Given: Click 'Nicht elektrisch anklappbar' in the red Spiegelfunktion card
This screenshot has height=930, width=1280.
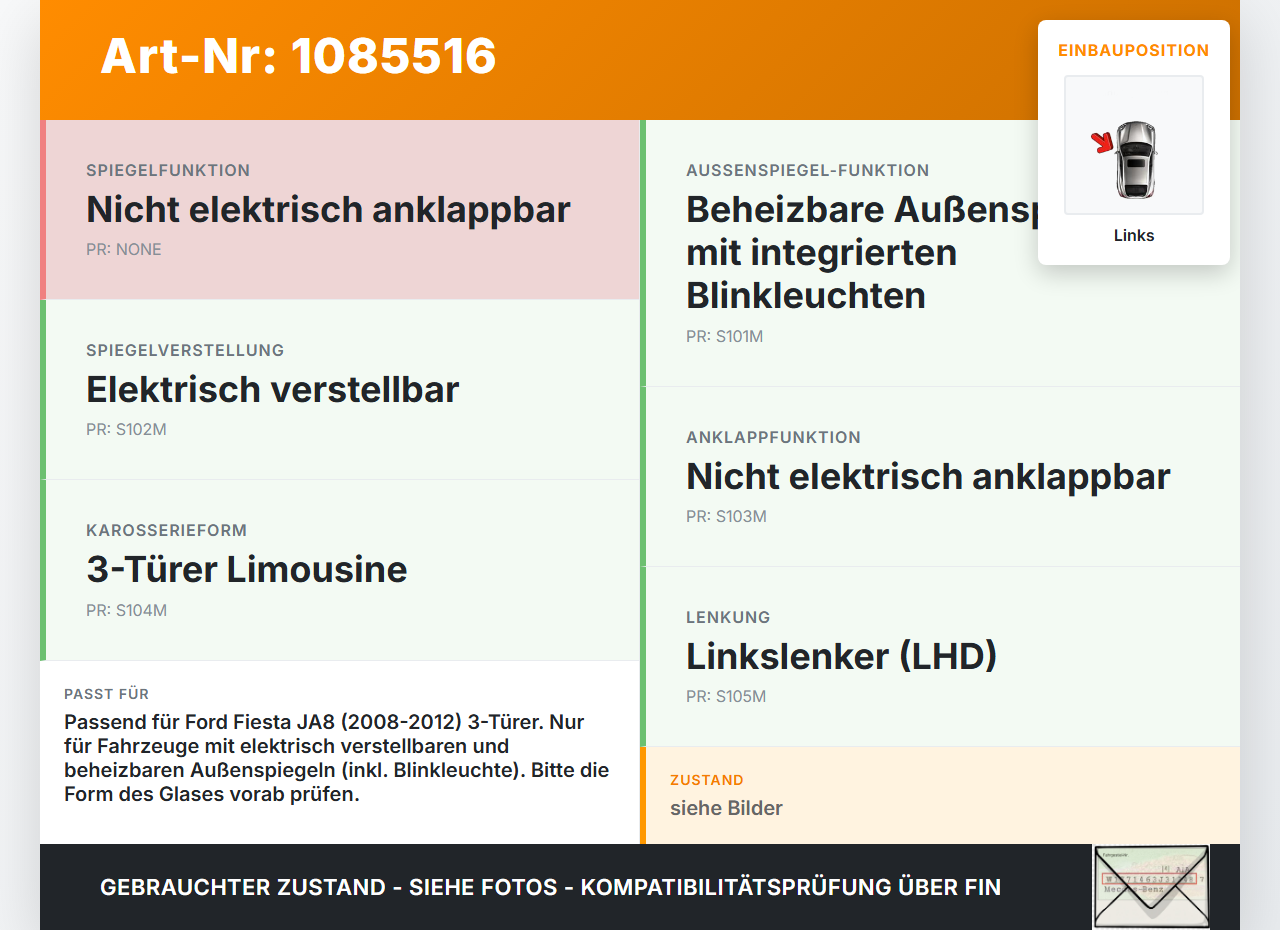Looking at the screenshot, I should [x=328, y=210].
